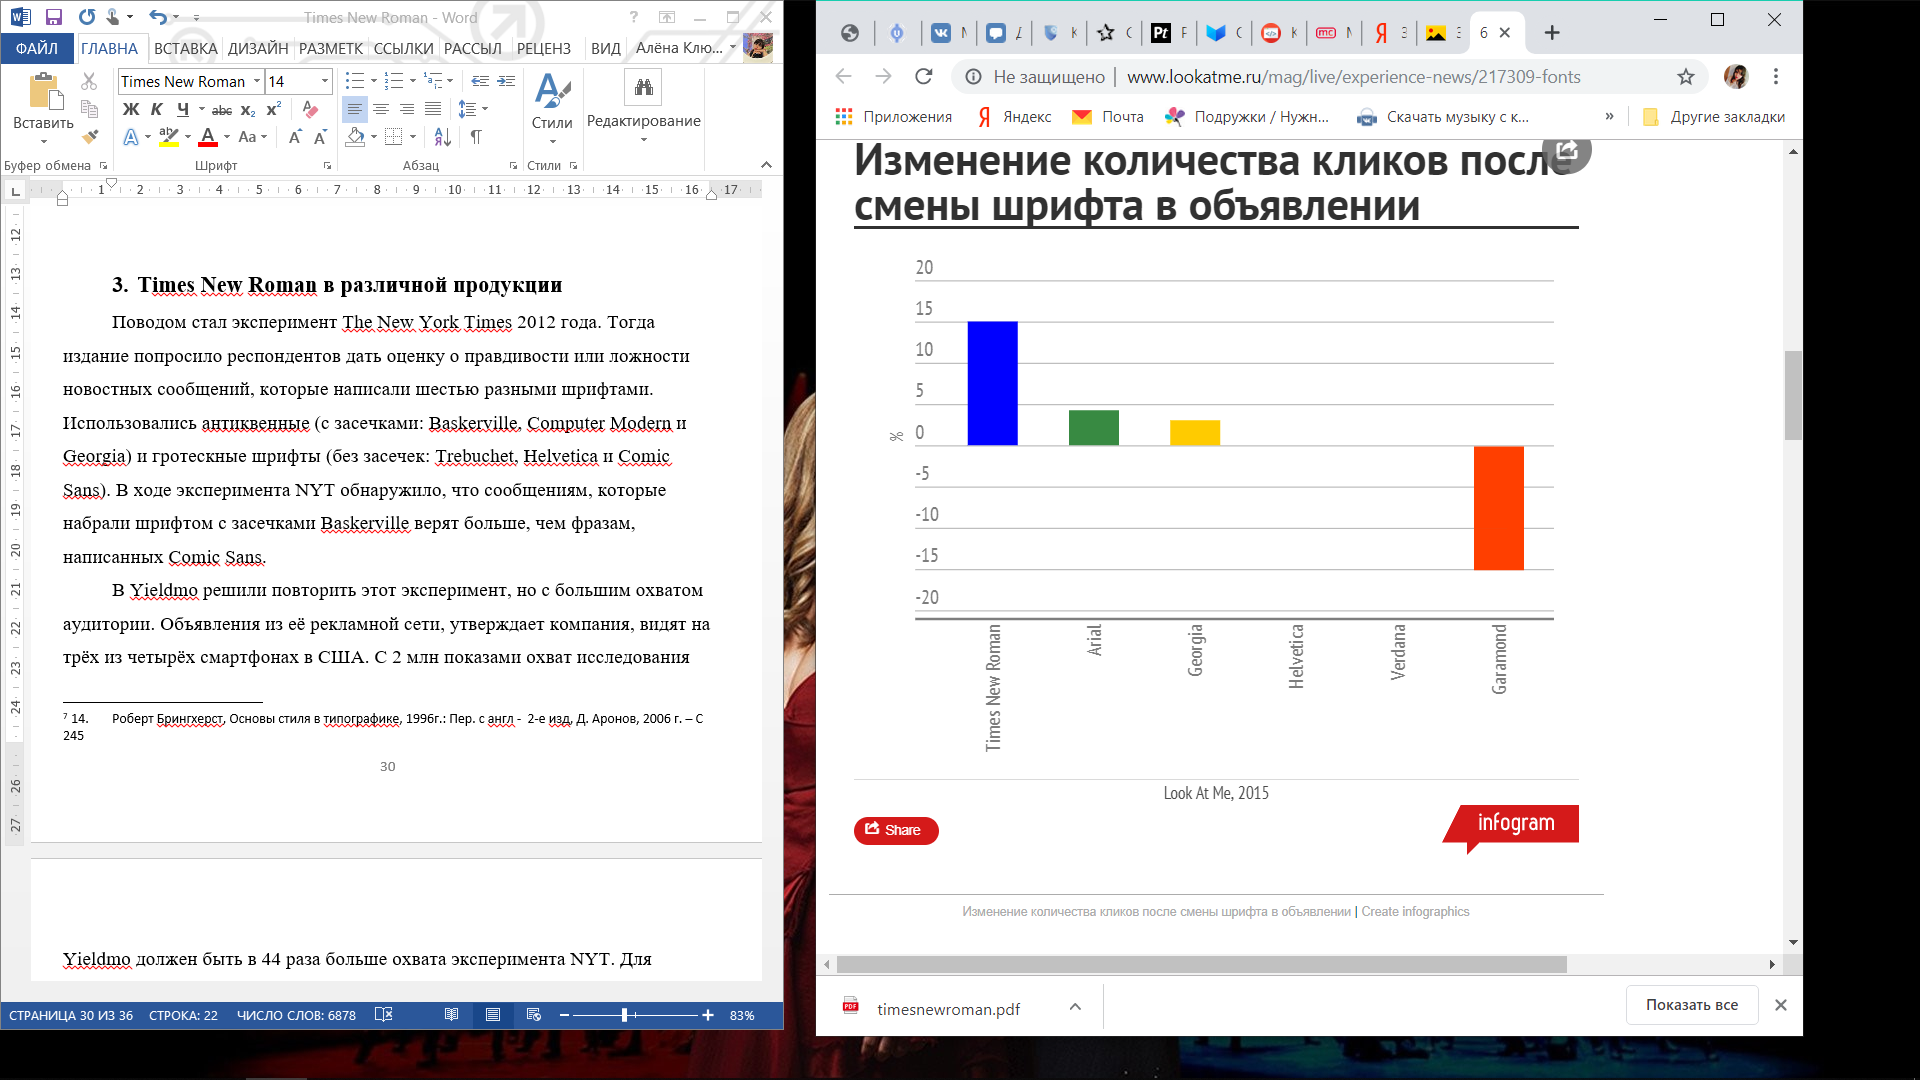The width and height of the screenshot is (1920, 1080).
Task: Click the Format Painter brush icon
Action: pyautogui.click(x=90, y=136)
